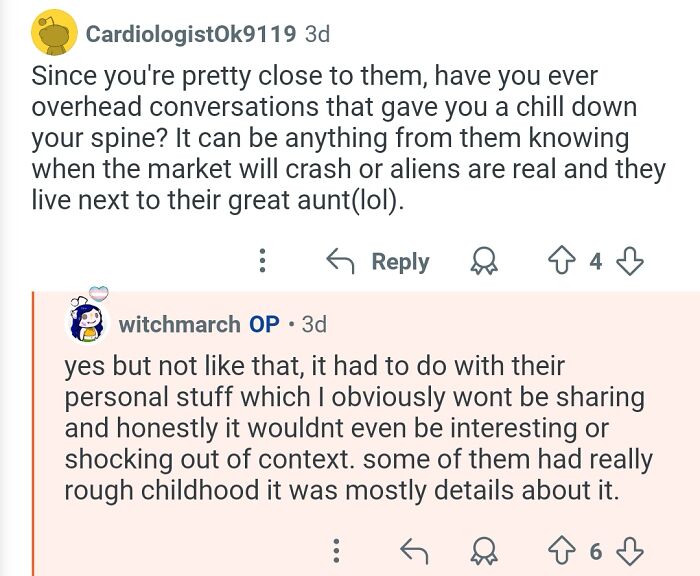Click witchmarch's reply text body

click(x=358, y=428)
